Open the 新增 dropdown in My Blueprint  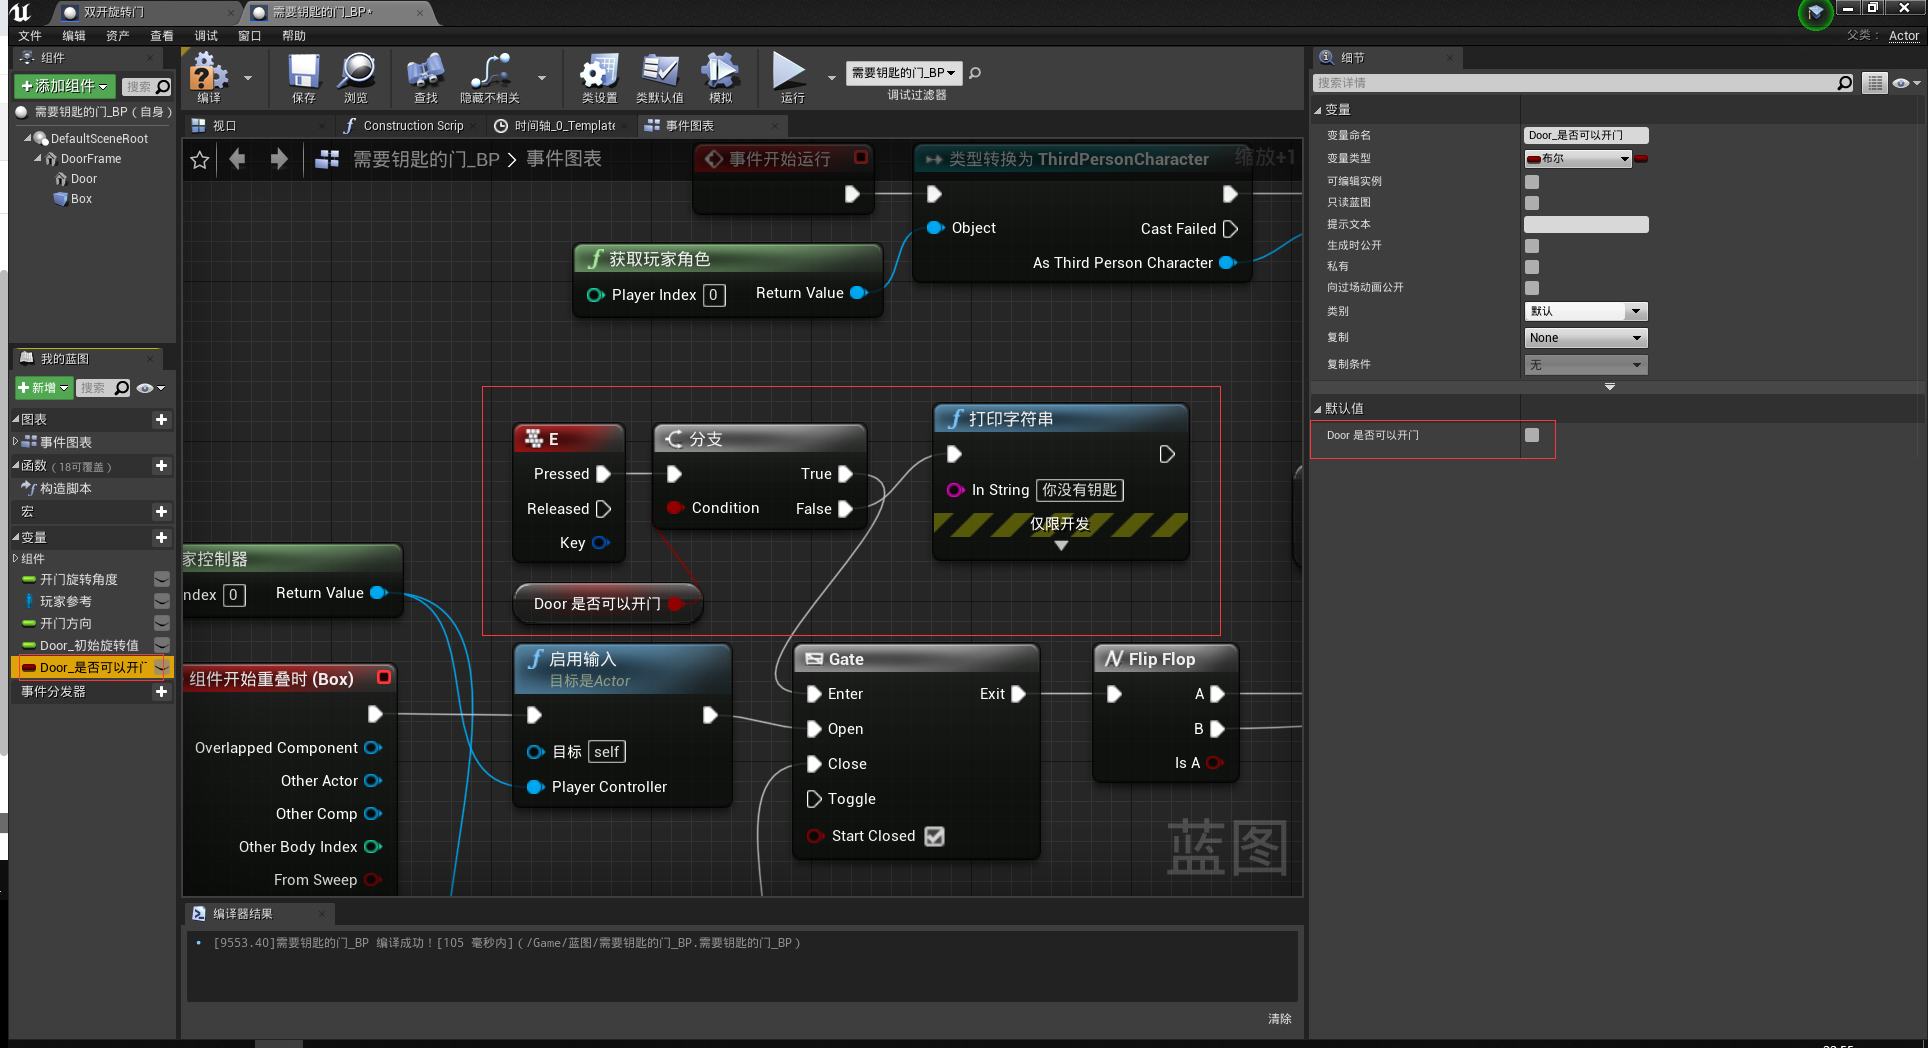click(43, 388)
